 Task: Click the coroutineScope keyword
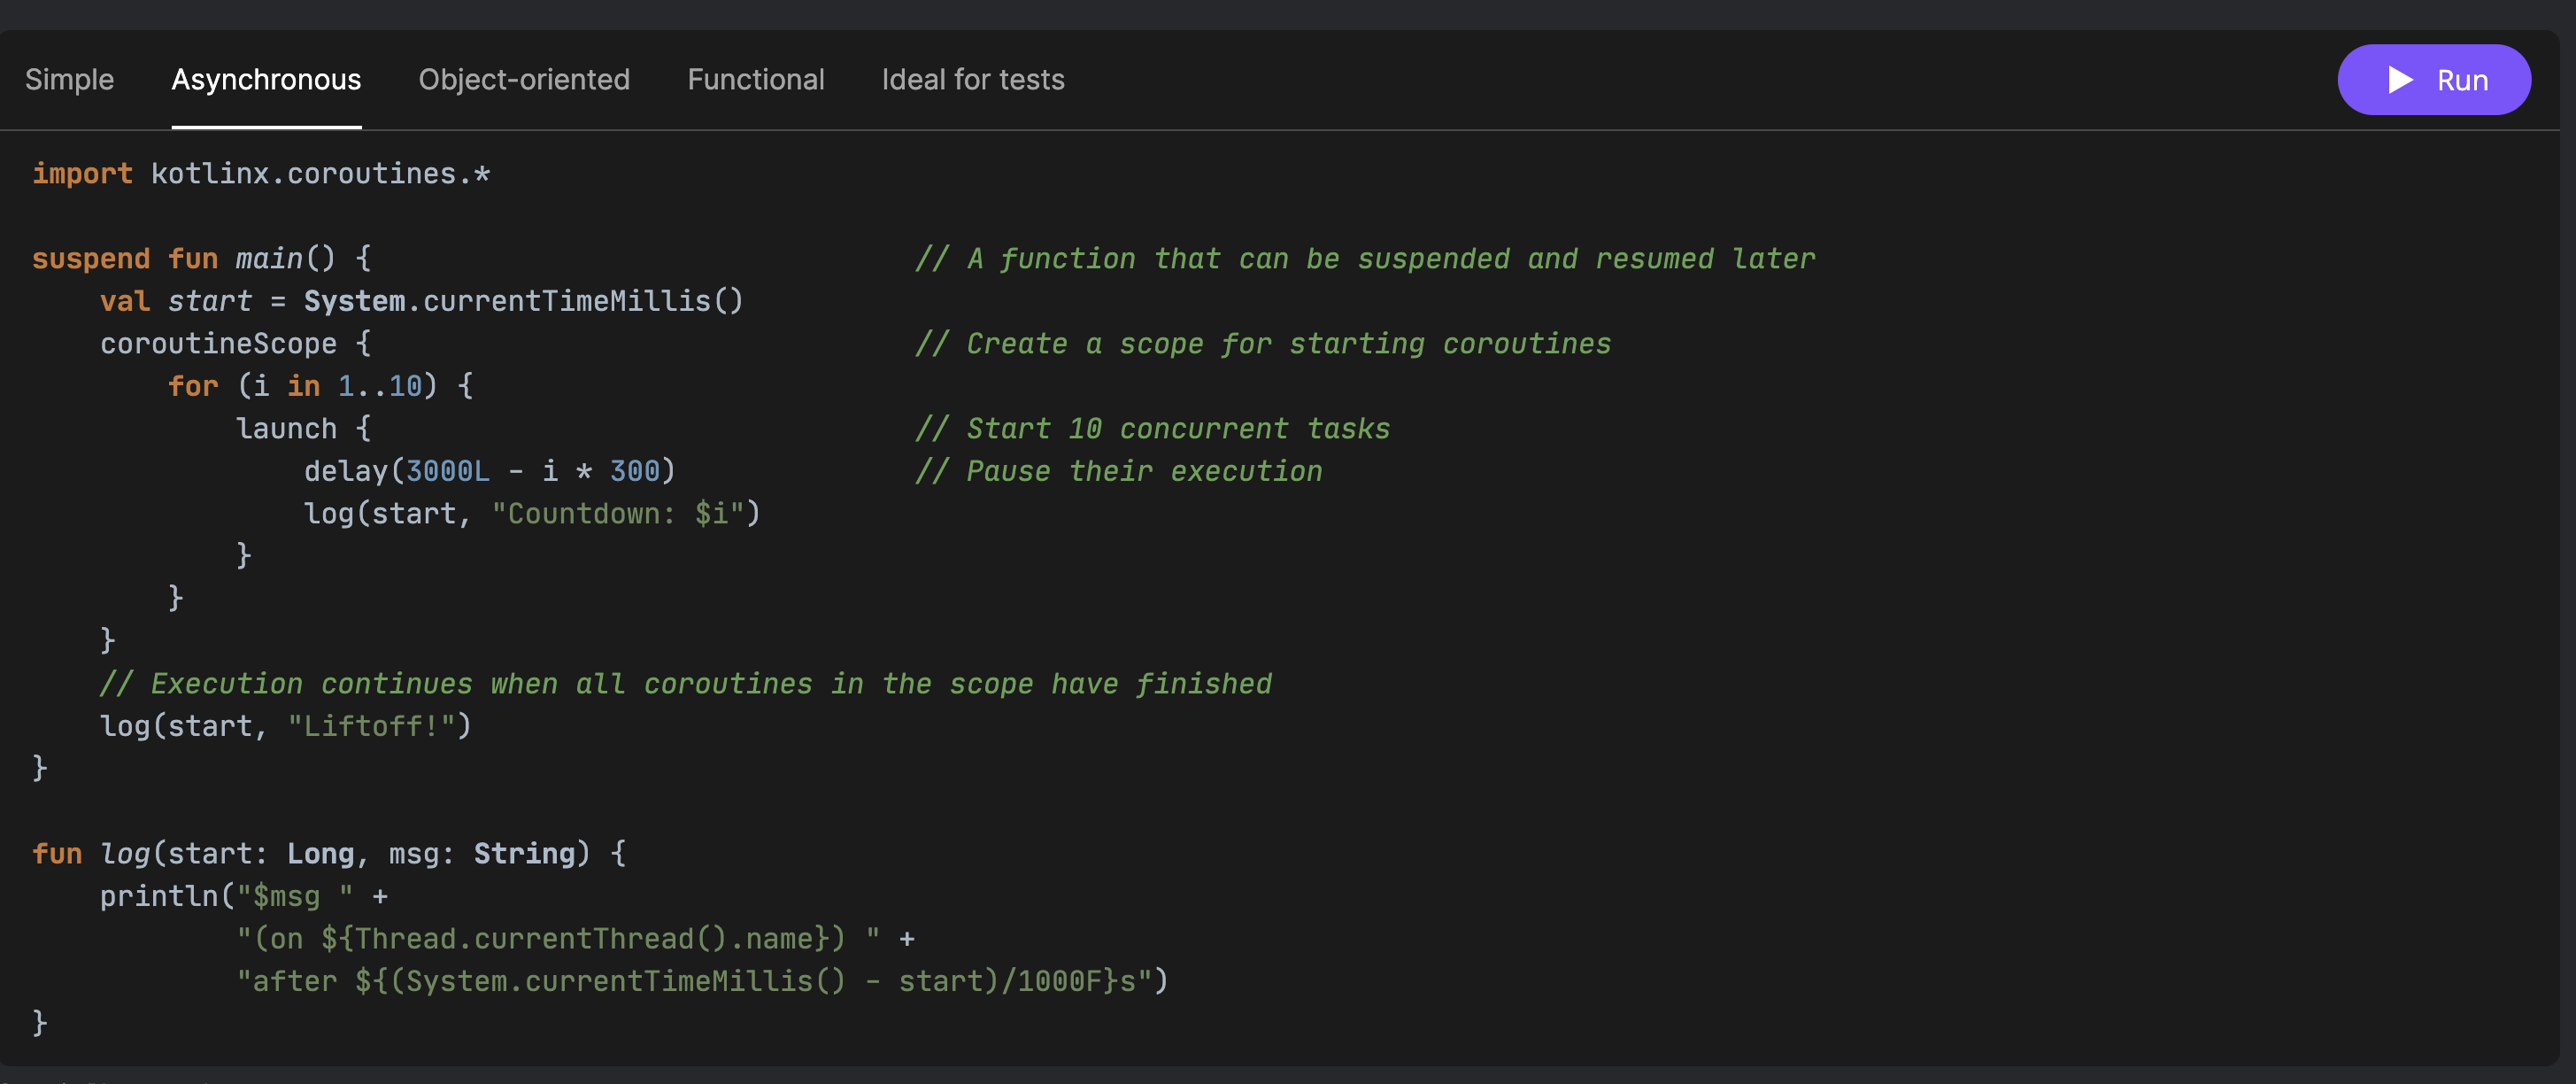[218, 344]
